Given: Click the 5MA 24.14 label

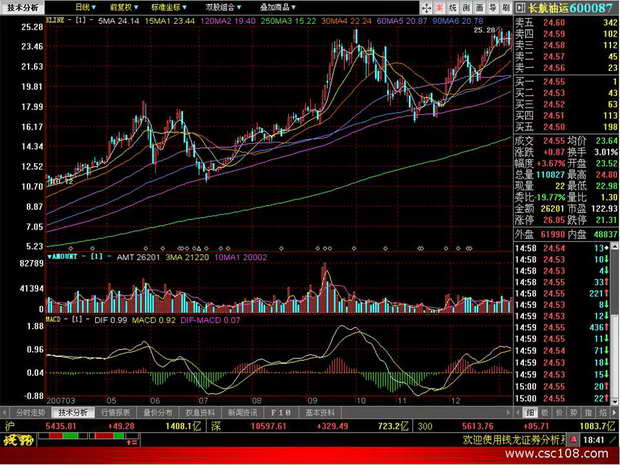Looking at the screenshot, I should pyautogui.click(x=119, y=21).
